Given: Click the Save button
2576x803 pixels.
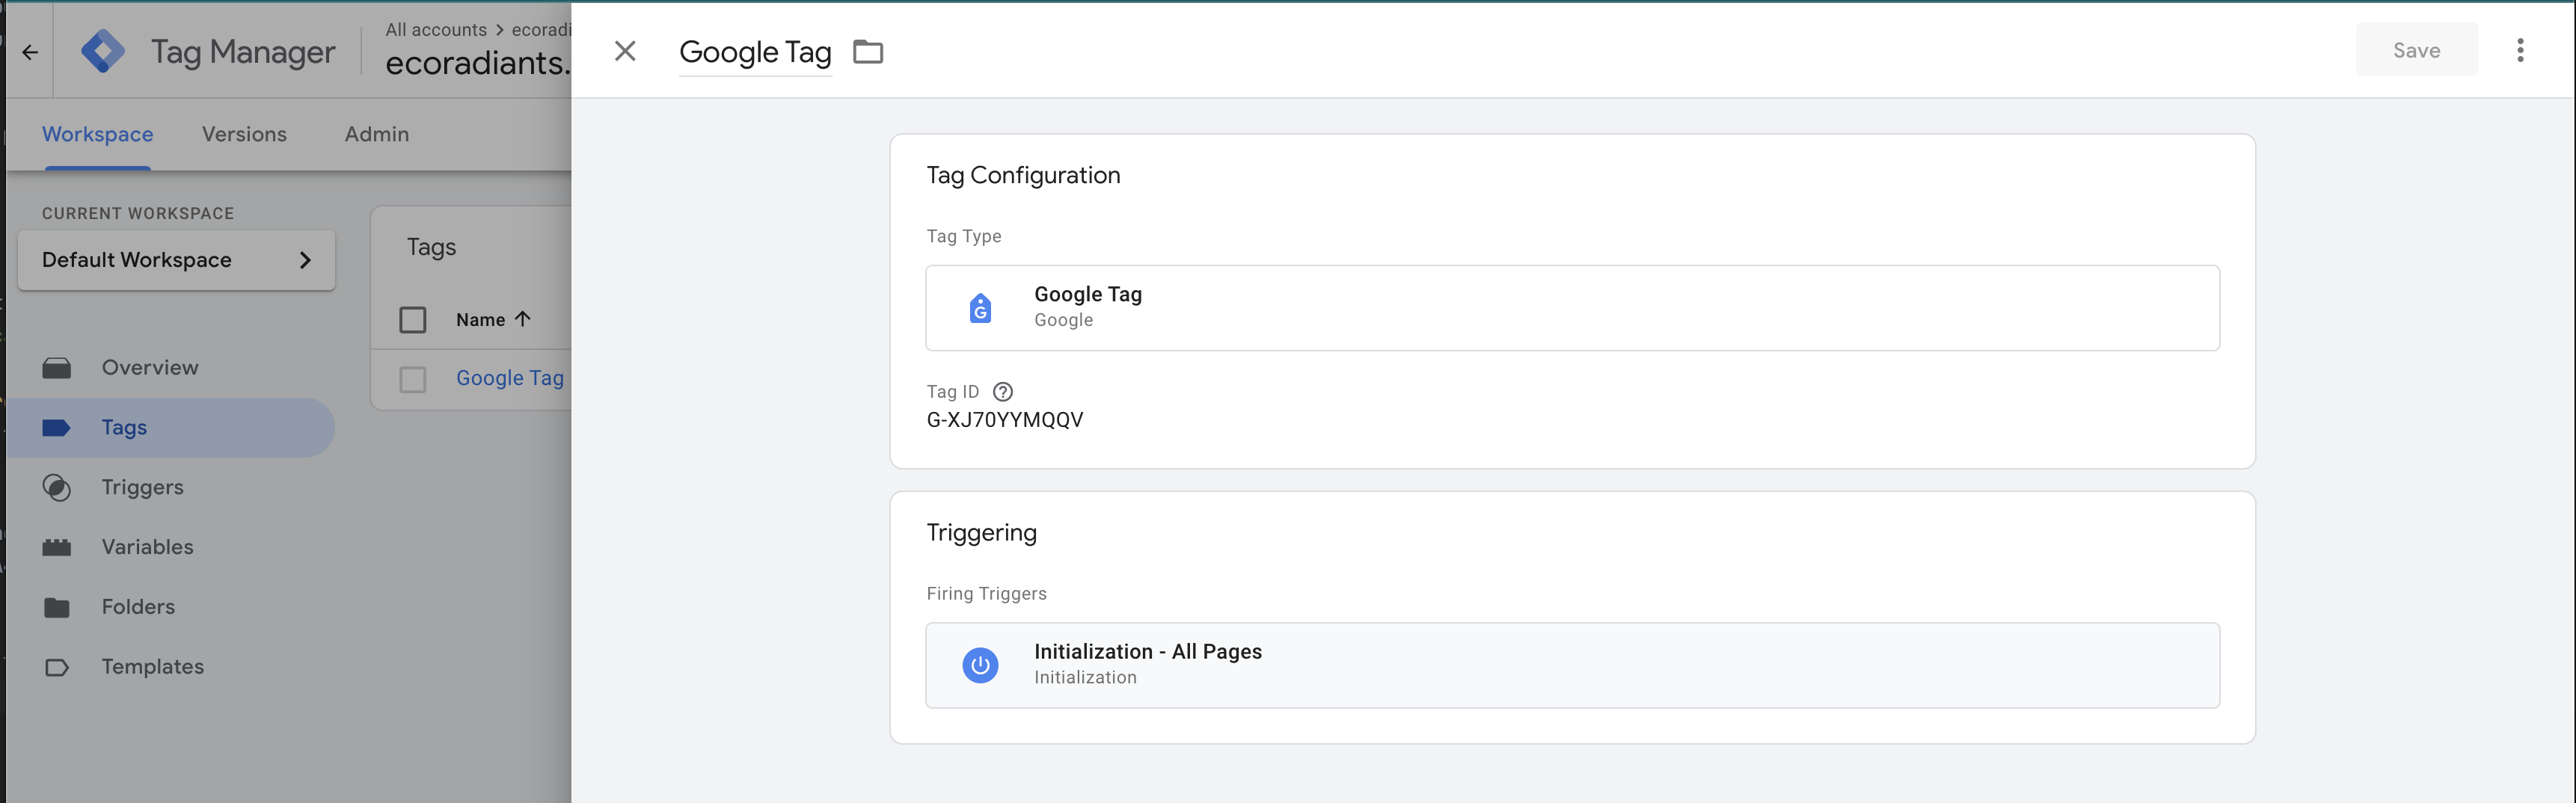Looking at the screenshot, I should coord(2416,50).
